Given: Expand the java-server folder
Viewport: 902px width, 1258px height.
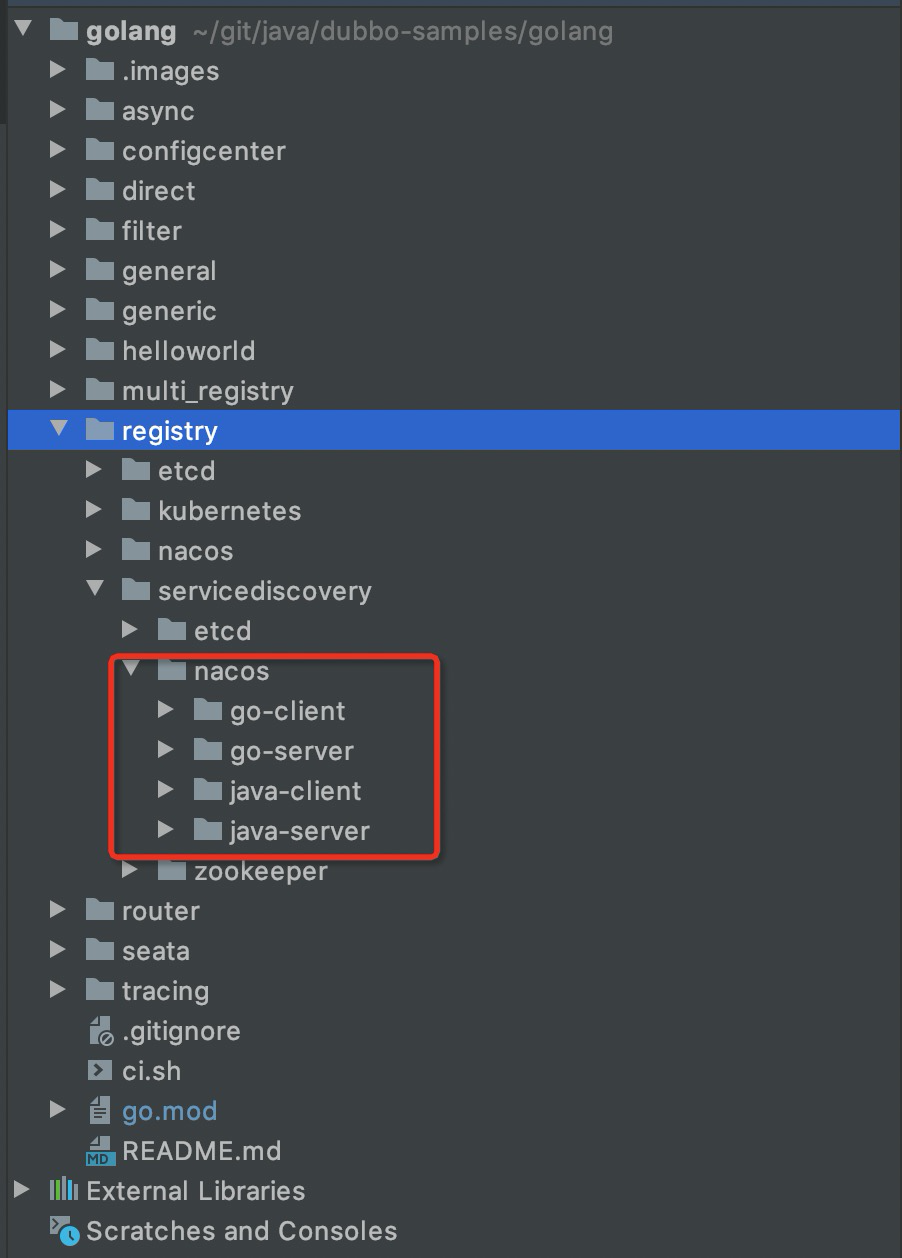Looking at the screenshot, I should pyautogui.click(x=166, y=831).
